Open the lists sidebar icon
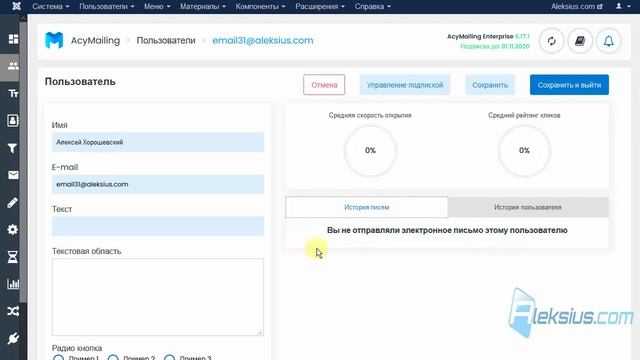 [x=13, y=121]
